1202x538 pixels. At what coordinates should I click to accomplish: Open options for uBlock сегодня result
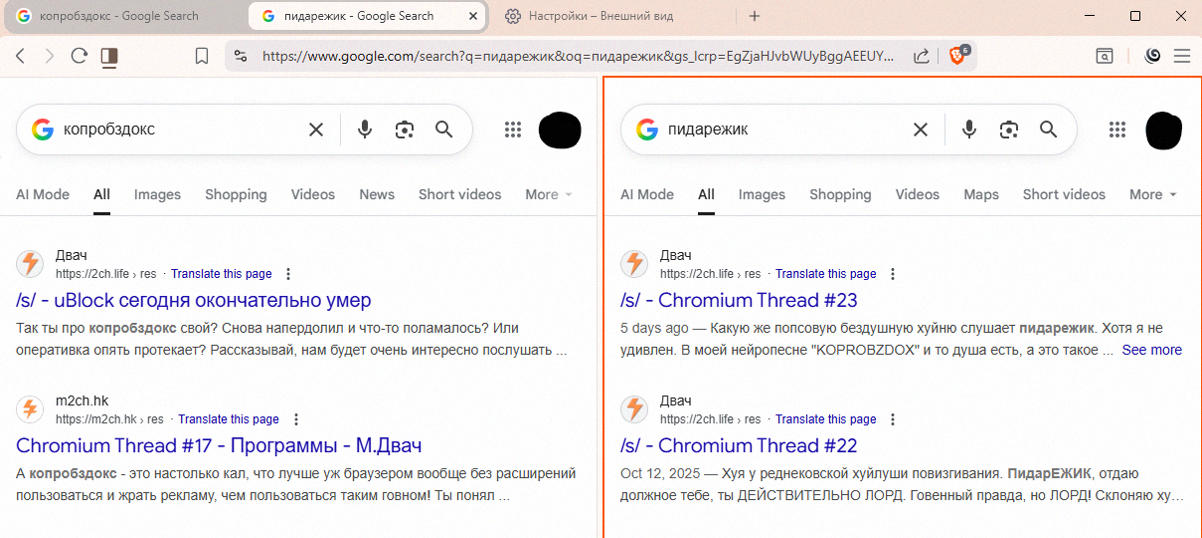pyautogui.click(x=289, y=274)
